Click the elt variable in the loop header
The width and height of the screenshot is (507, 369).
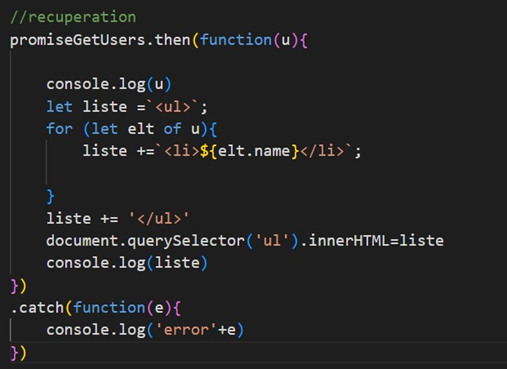[x=141, y=129]
